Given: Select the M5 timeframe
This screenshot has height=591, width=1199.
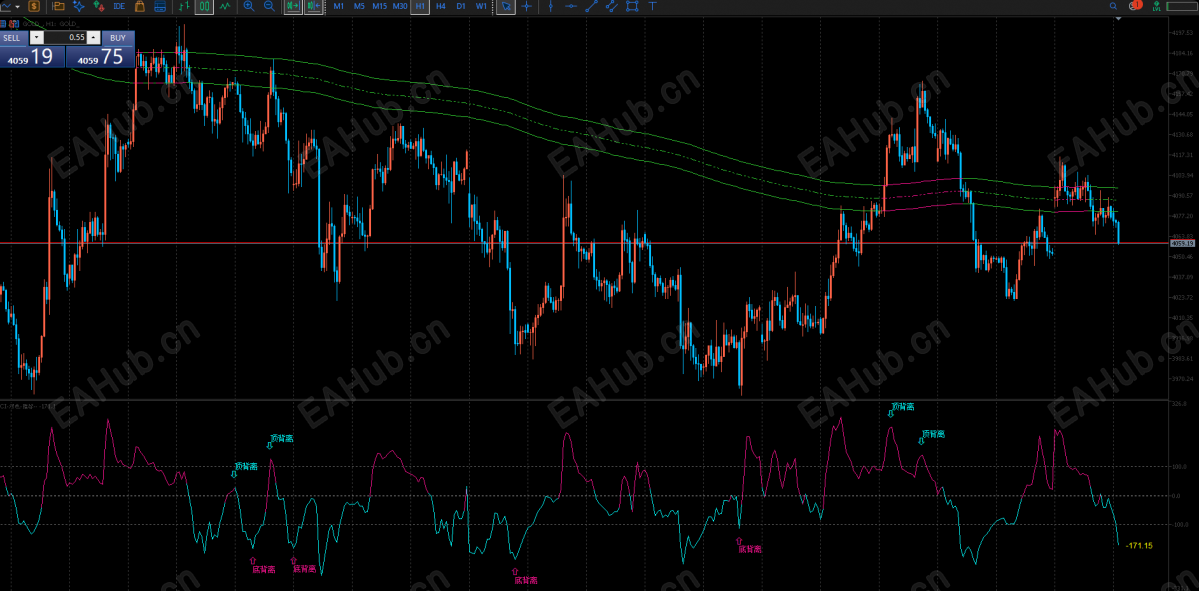Looking at the screenshot, I should [359, 6].
